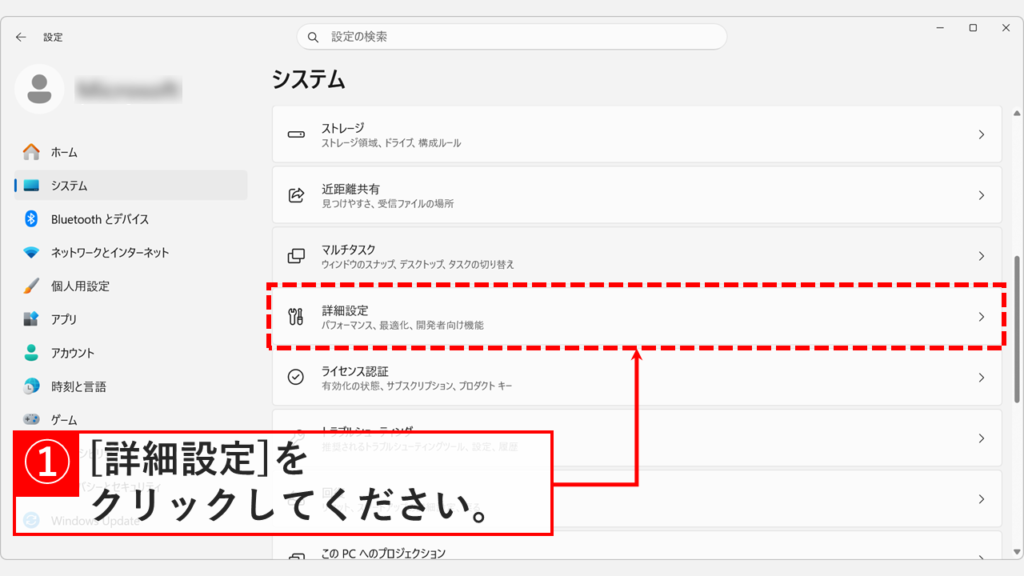1024x576 pixels.
Task: Click ストレージ領域、ドライブ、構成ルール description
Action: (391, 143)
